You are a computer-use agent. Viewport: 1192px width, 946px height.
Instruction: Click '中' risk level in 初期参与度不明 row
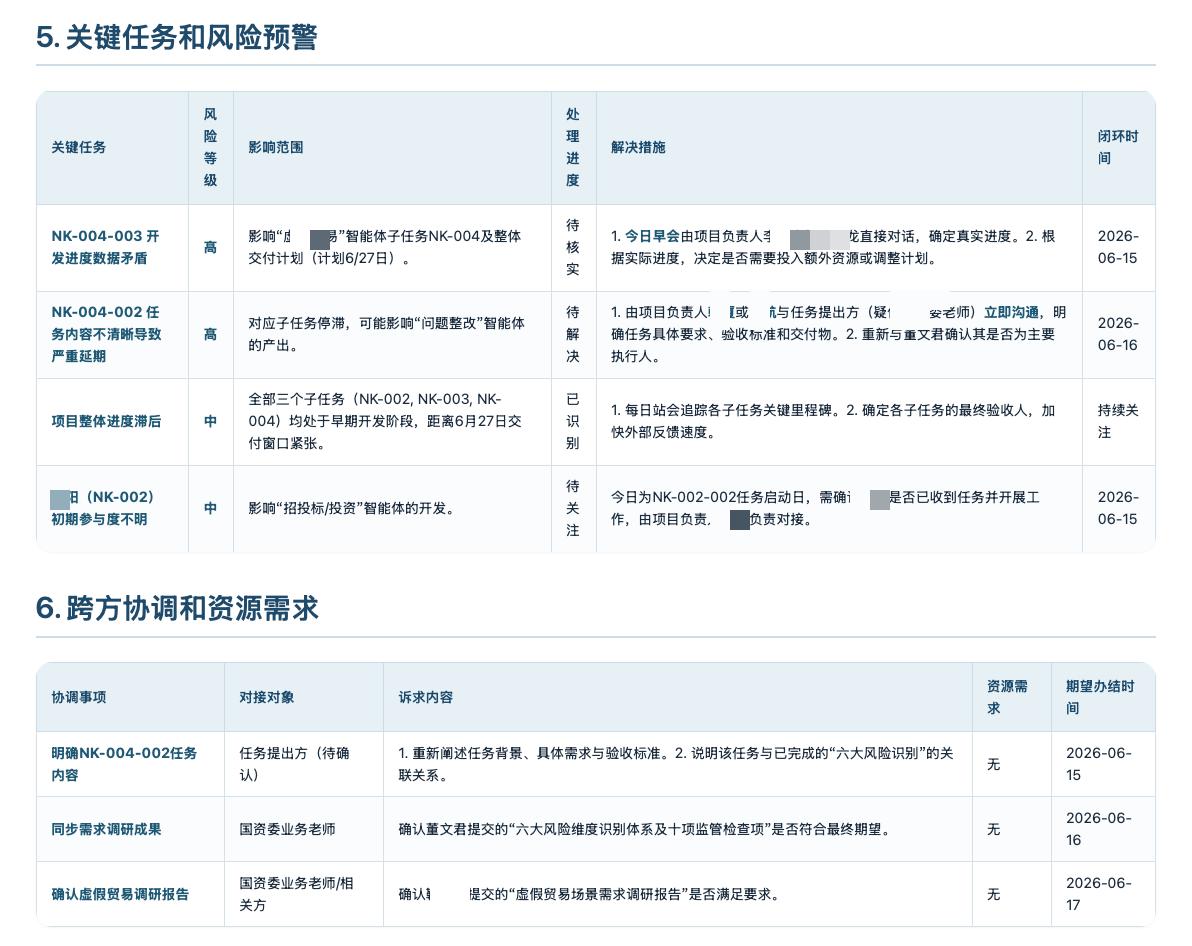(x=211, y=508)
